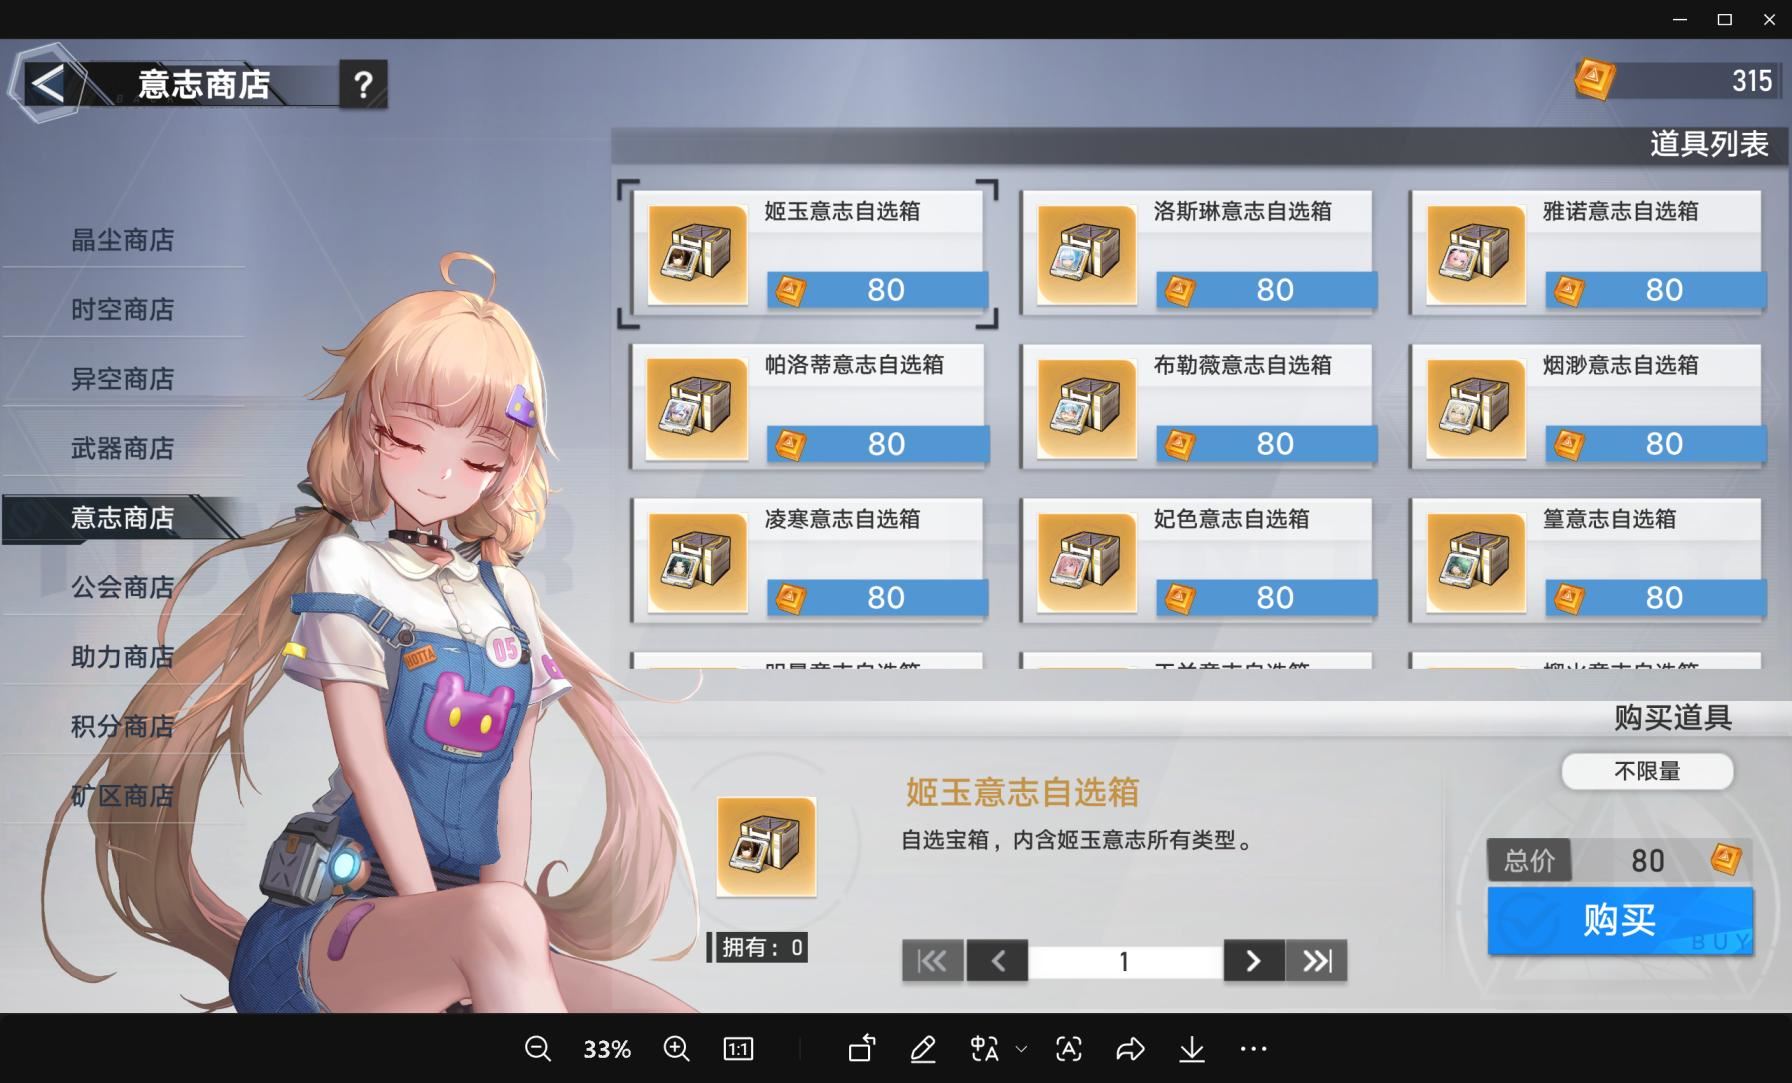The width and height of the screenshot is (1792, 1083).
Task: Click the share arrow icon
Action: click(1130, 1048)
